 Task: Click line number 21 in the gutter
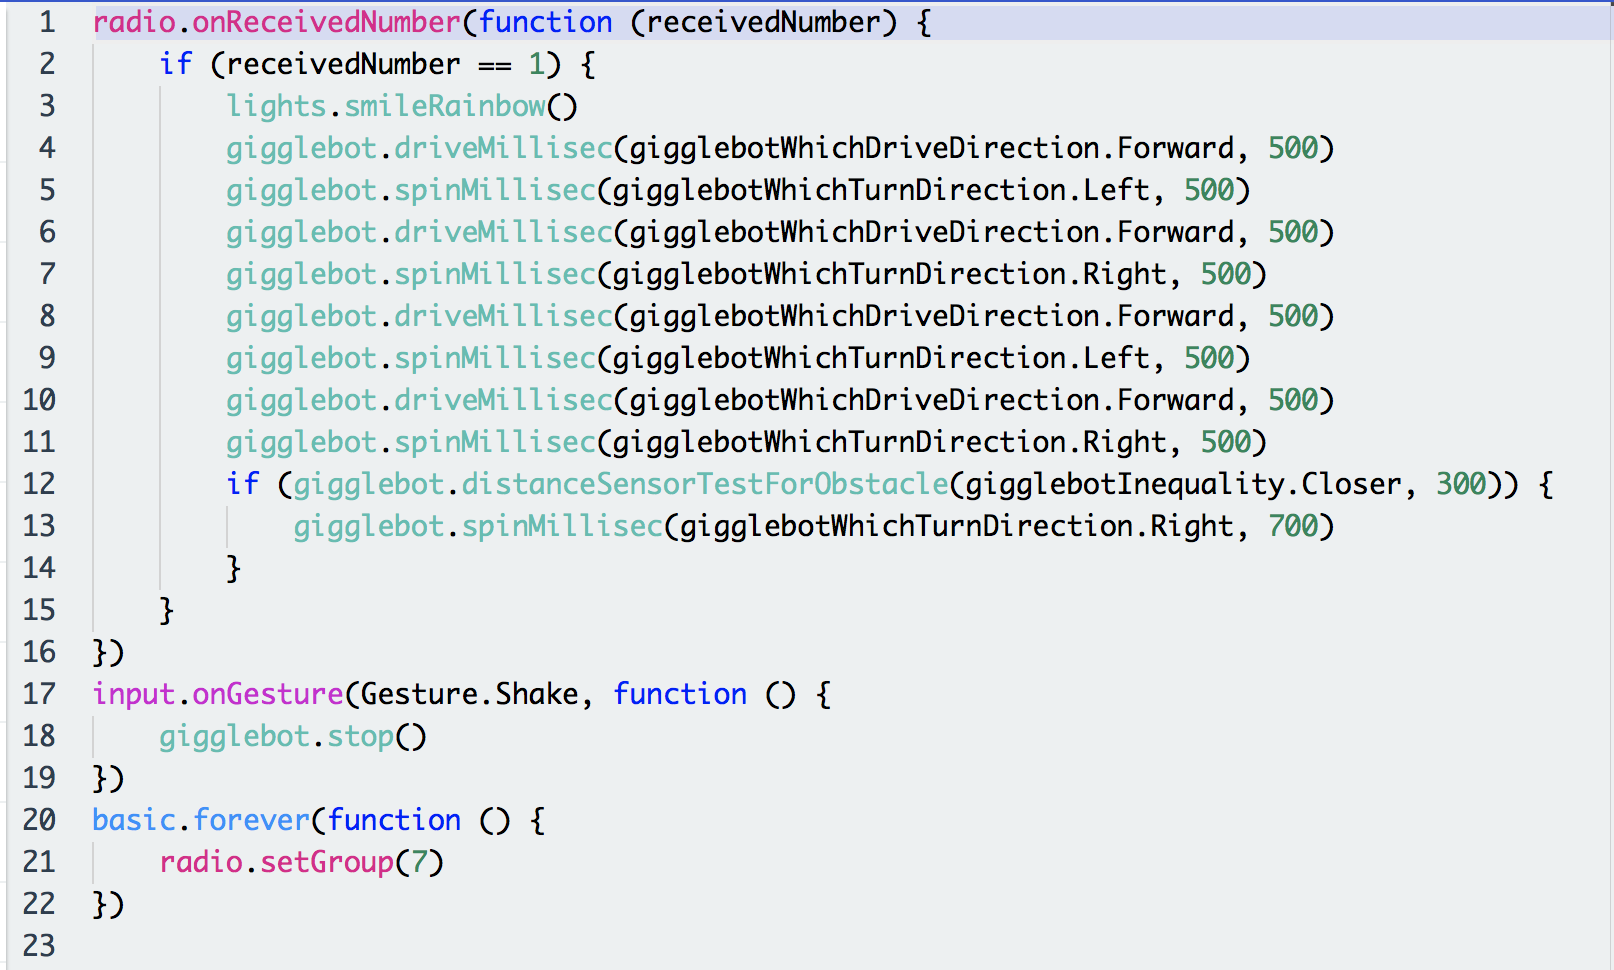pyautogui.click(x=39, y=861)
